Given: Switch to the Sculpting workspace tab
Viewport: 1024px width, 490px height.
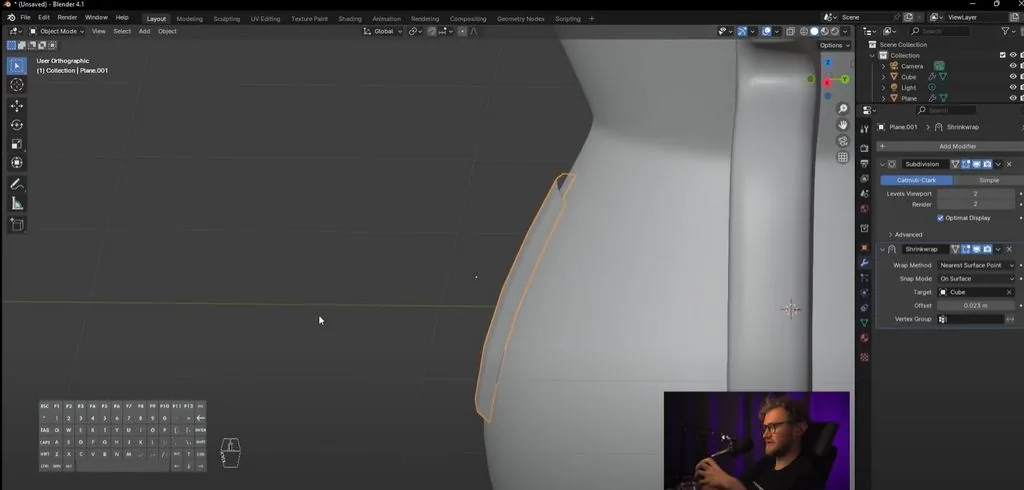Looking at the screenshot, I should pyautogui.click(x=227, y=19).
